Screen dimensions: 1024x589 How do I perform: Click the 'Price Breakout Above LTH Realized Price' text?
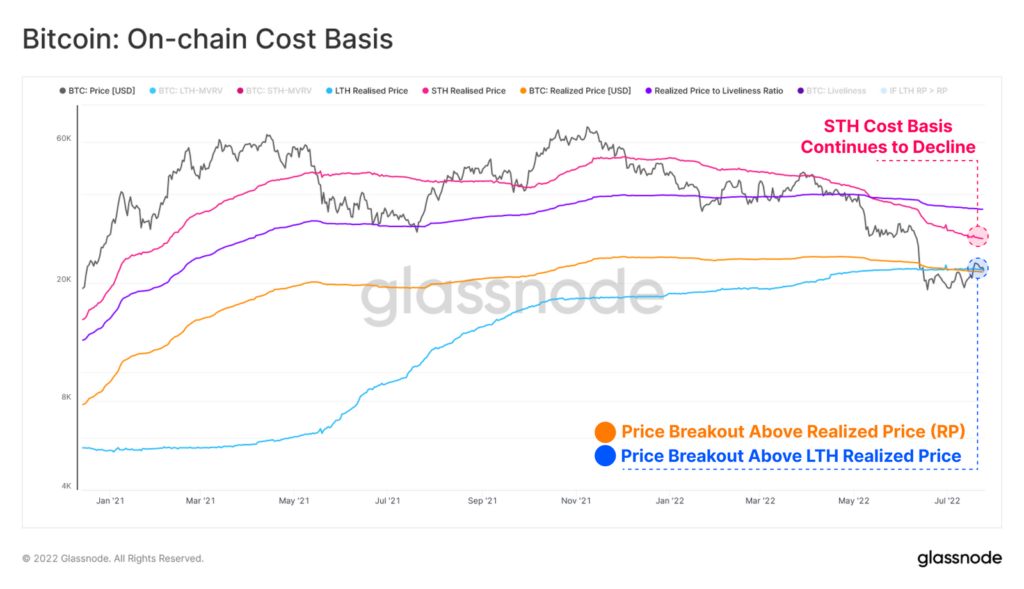point(791,456)
